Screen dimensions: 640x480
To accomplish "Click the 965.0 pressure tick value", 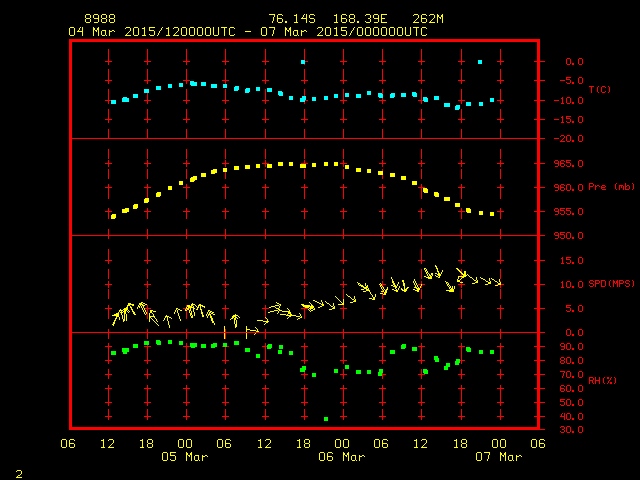I will pos(569,164).
